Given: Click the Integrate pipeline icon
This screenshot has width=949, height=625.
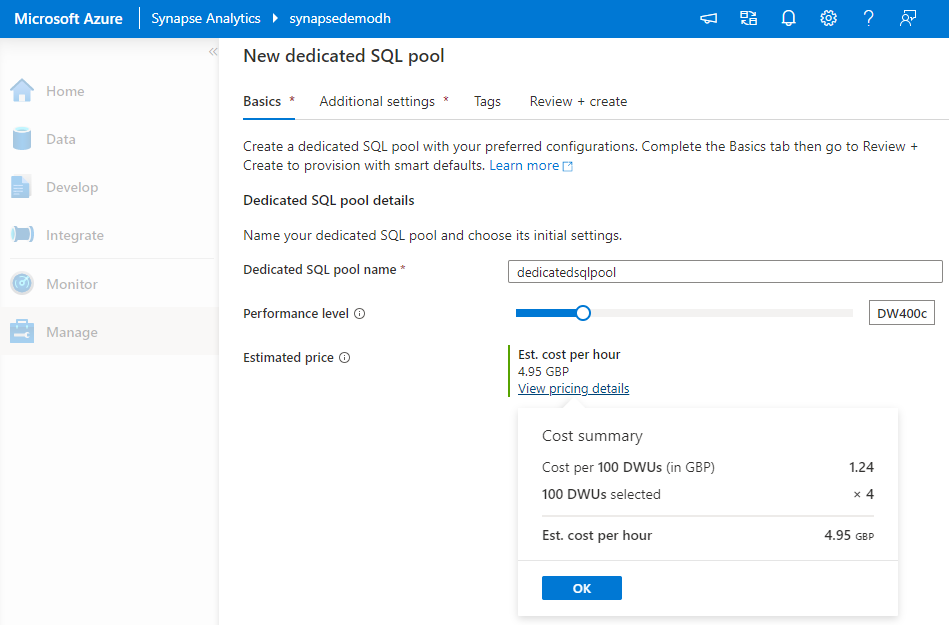Looking at the screenshot, I should [x=22, y=234].
